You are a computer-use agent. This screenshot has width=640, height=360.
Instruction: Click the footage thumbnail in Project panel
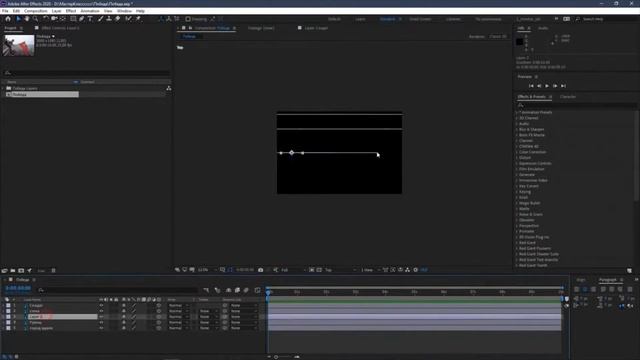pyautogui.click(x=19, y=45)
